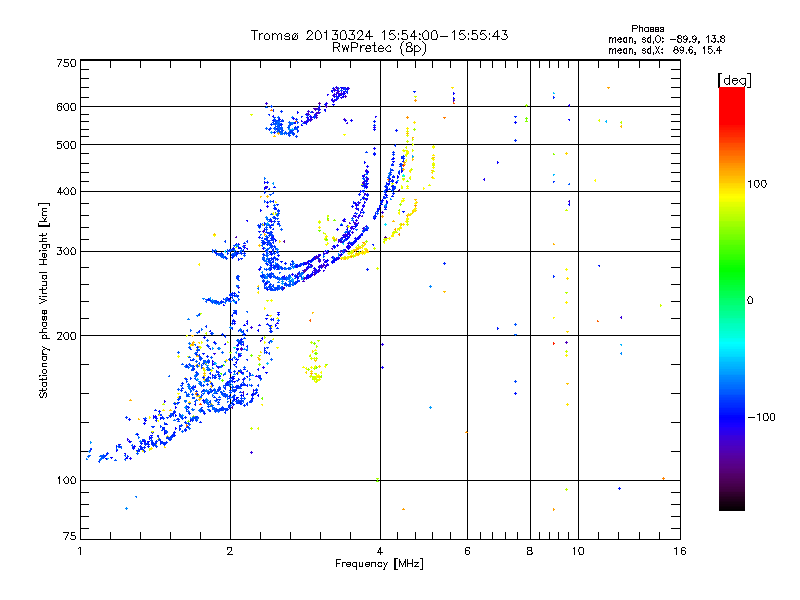Viewport: 800px width, 600px height.
Task: Click the plot title 'Tromsø 20130324 15:54:00-15:55:43'
Action: point(380,35)
